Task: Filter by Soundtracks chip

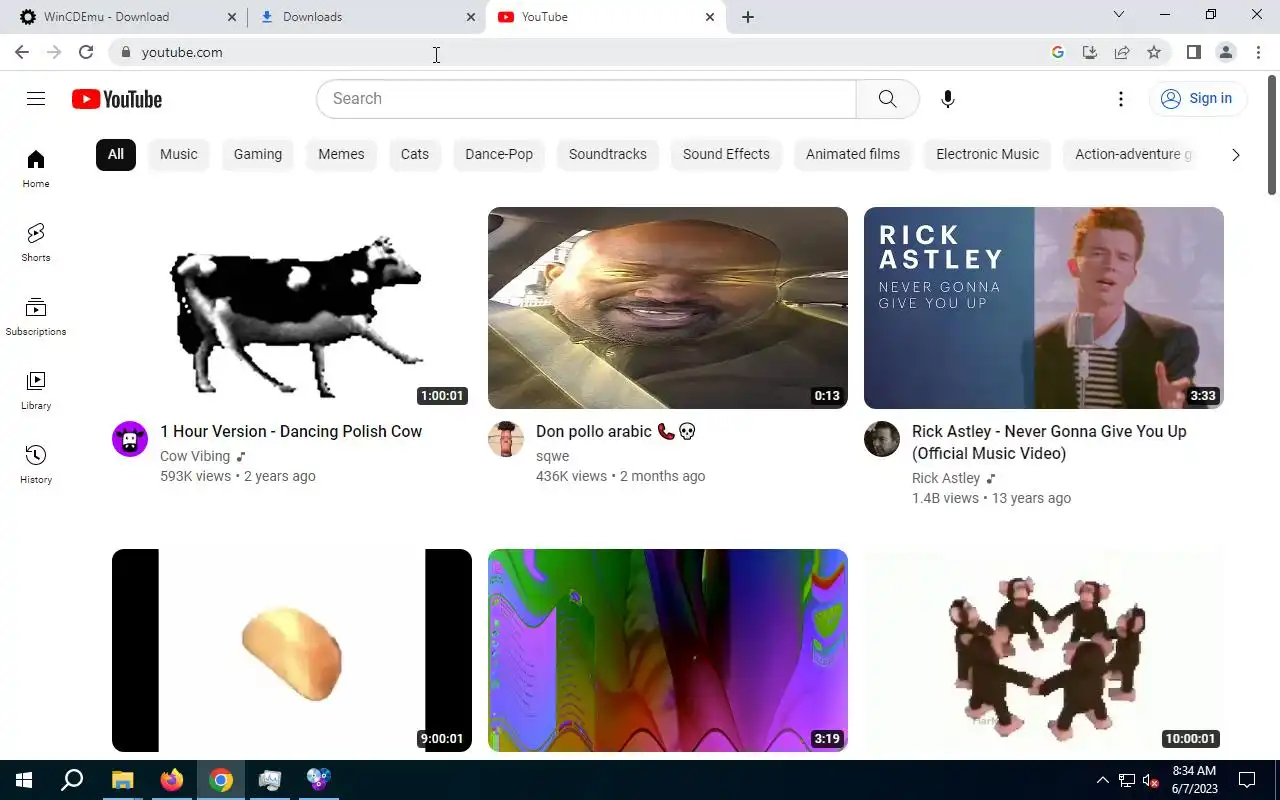Action: tap(608, 154)
